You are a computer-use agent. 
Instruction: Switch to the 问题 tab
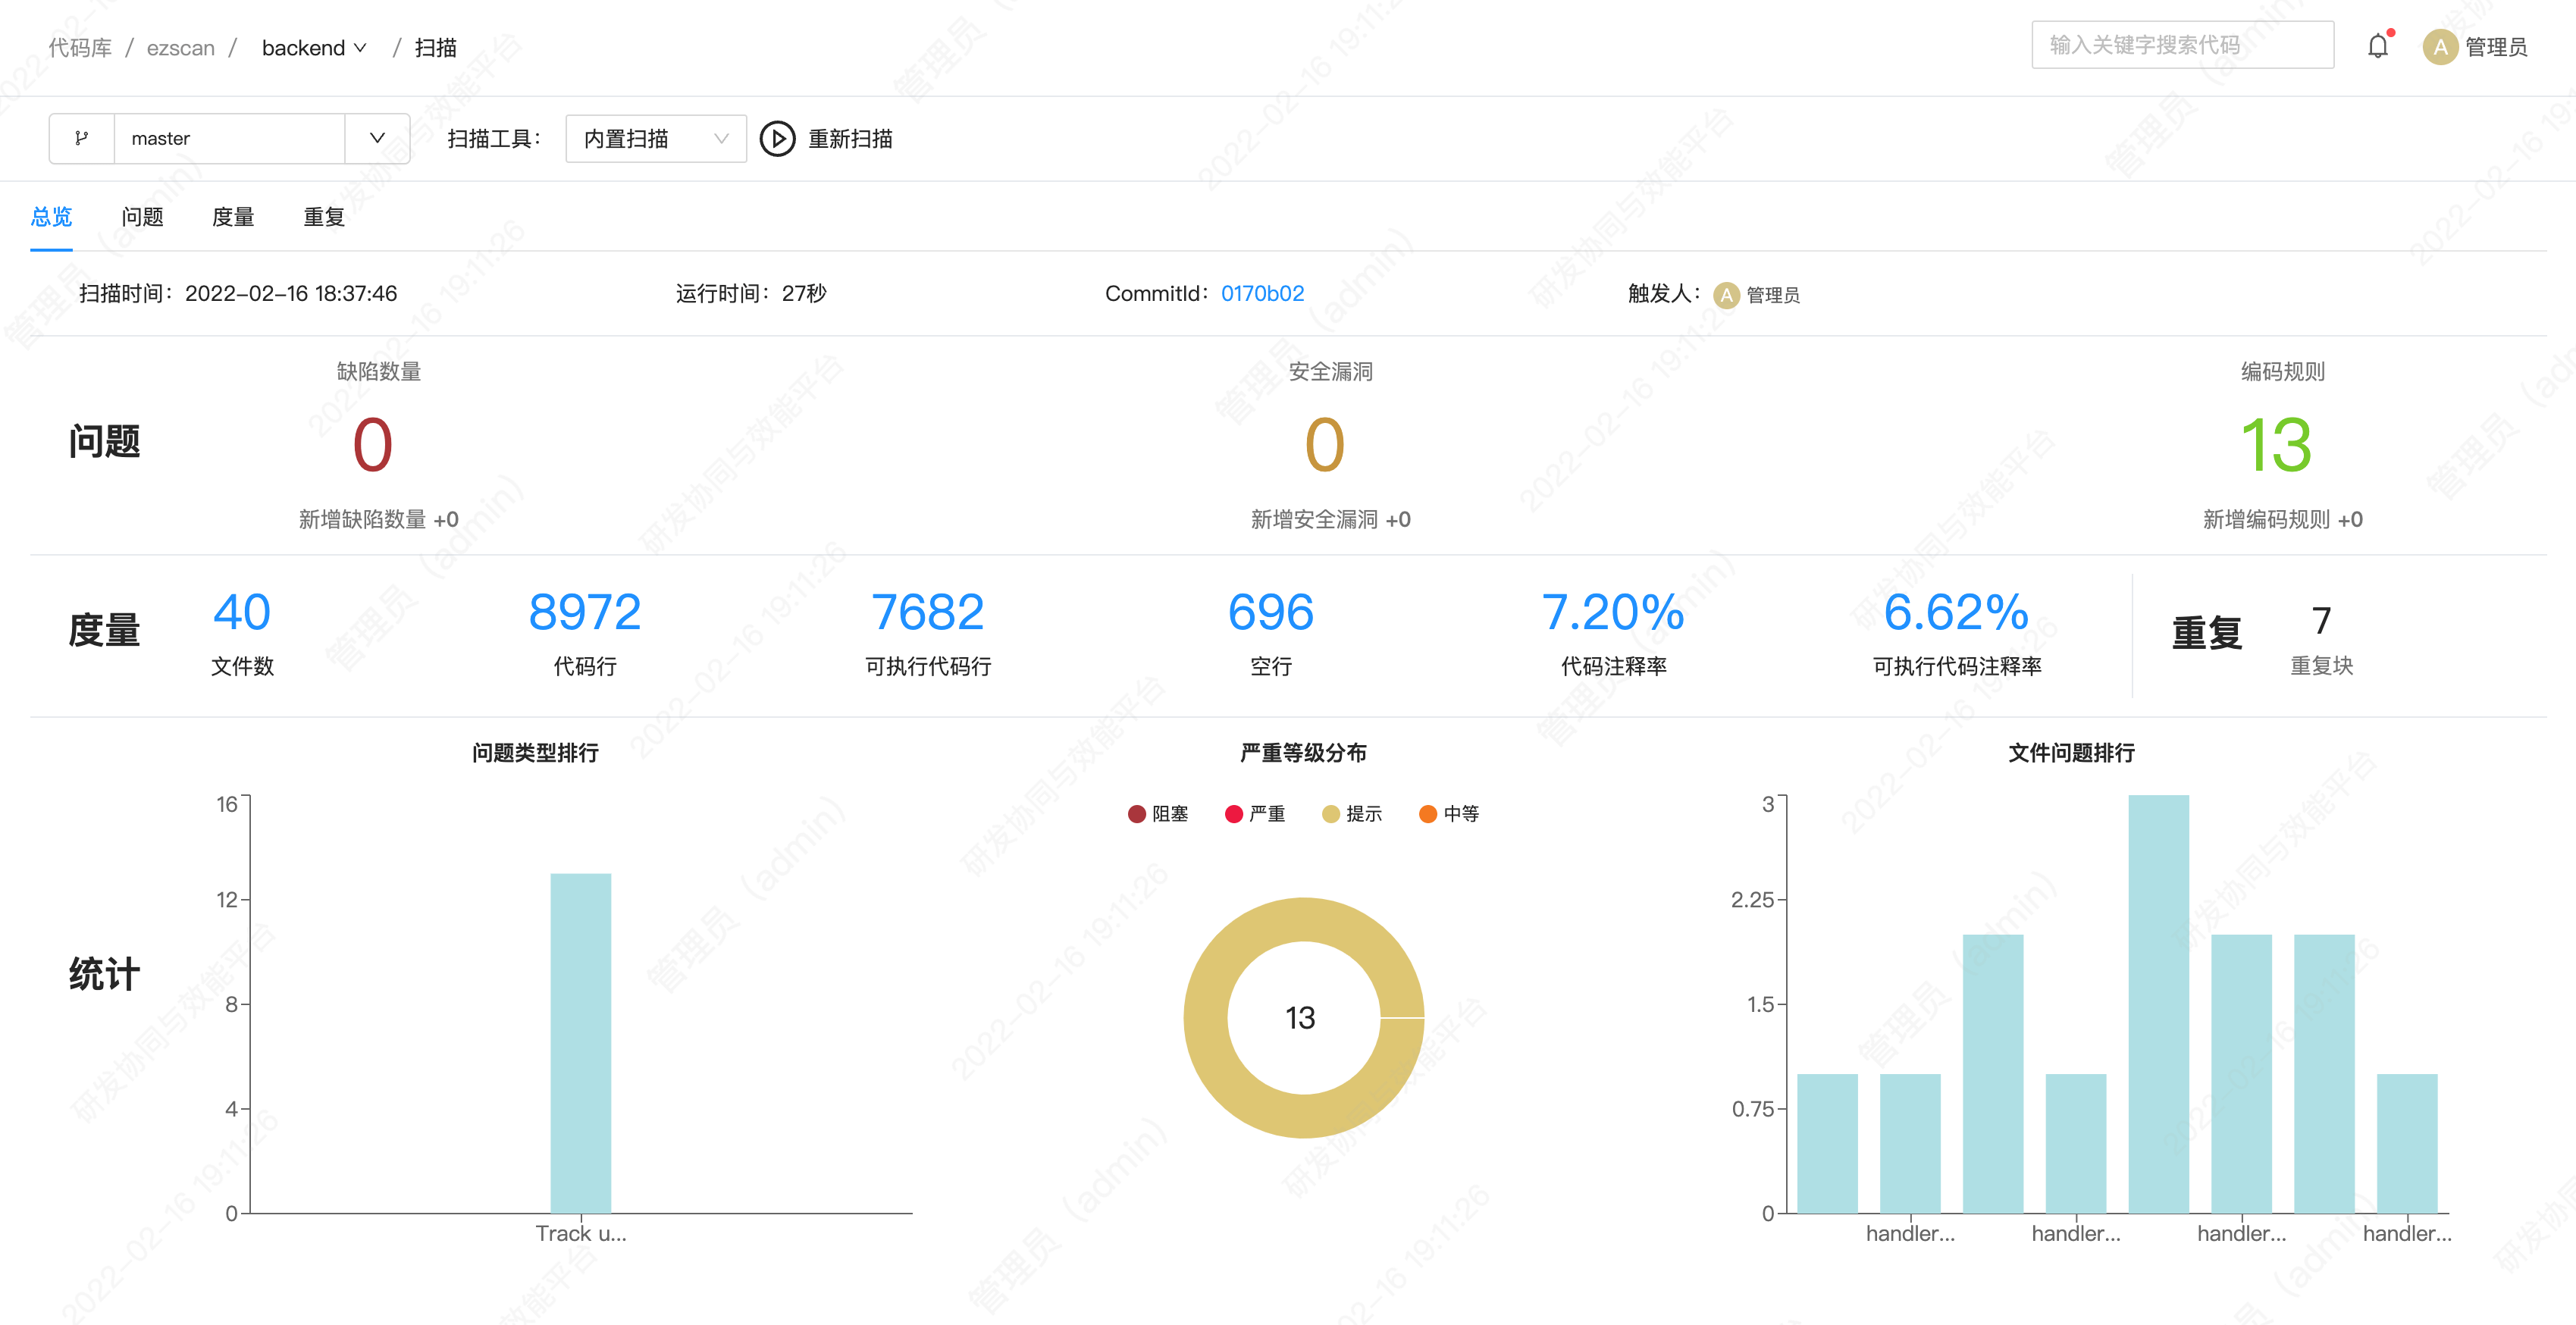click(x=142, y=217)
